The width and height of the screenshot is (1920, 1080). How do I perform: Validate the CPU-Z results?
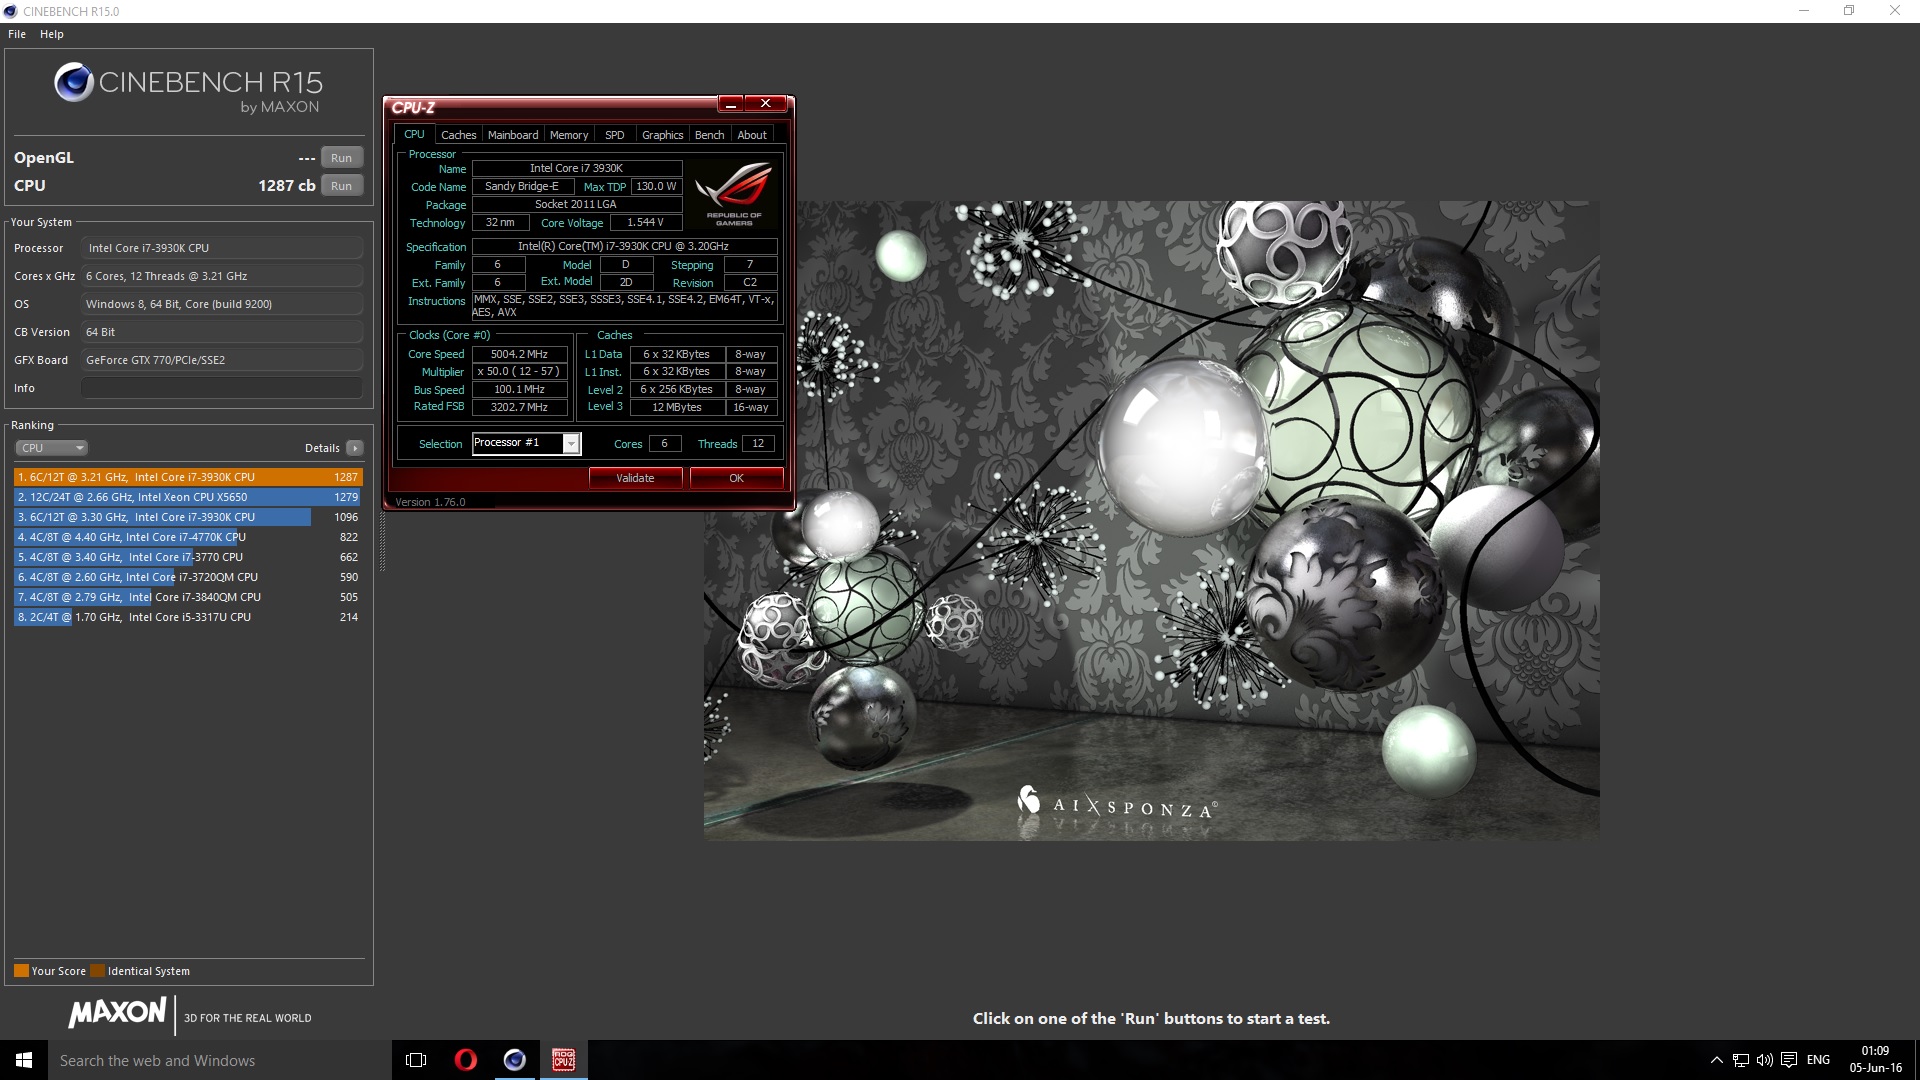[x=636, y=477]
